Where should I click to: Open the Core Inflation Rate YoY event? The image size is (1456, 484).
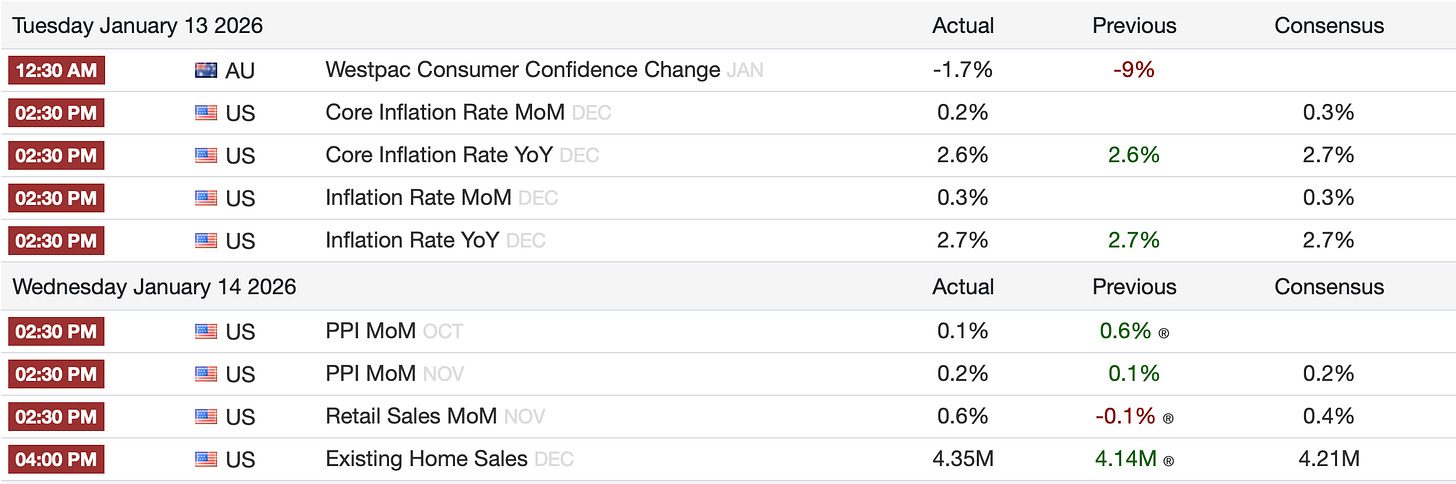(x=440, y=155)
